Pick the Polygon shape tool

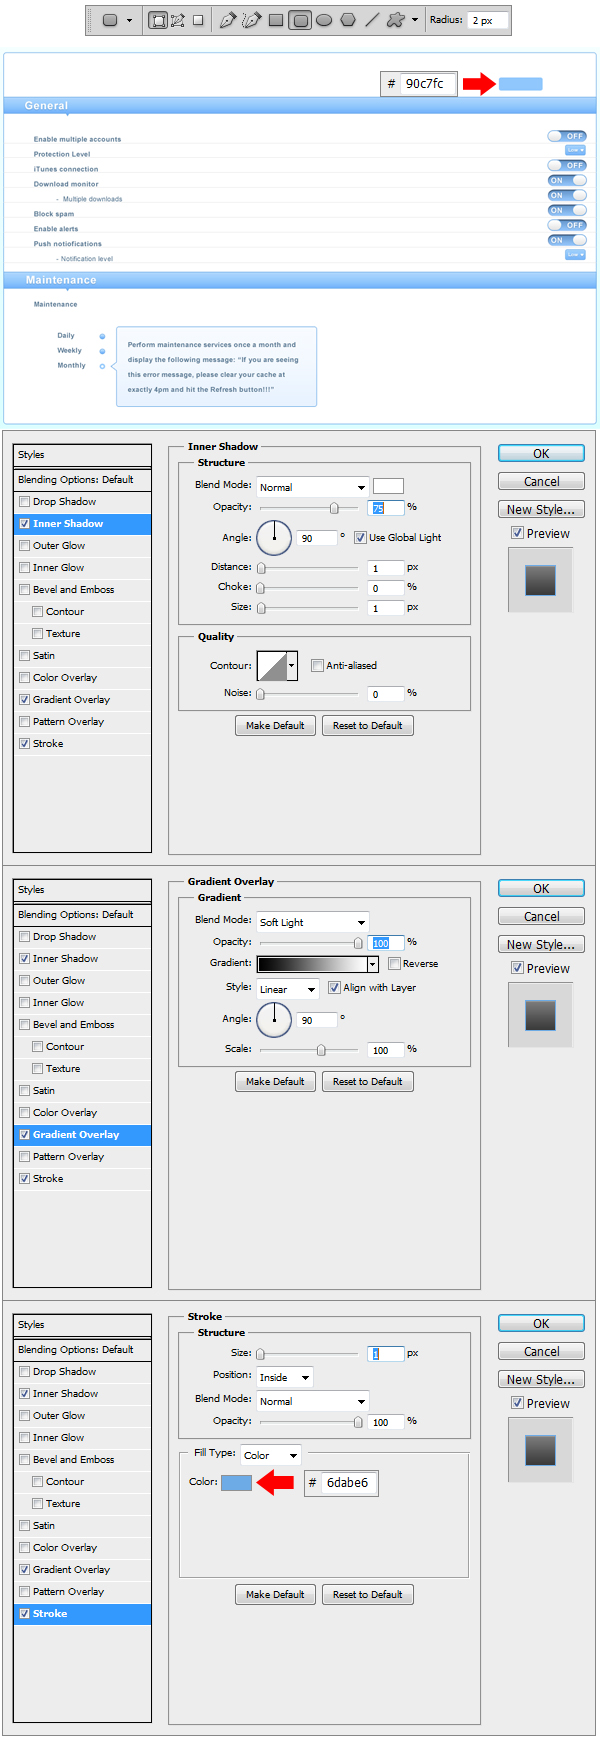click(348, 20)
